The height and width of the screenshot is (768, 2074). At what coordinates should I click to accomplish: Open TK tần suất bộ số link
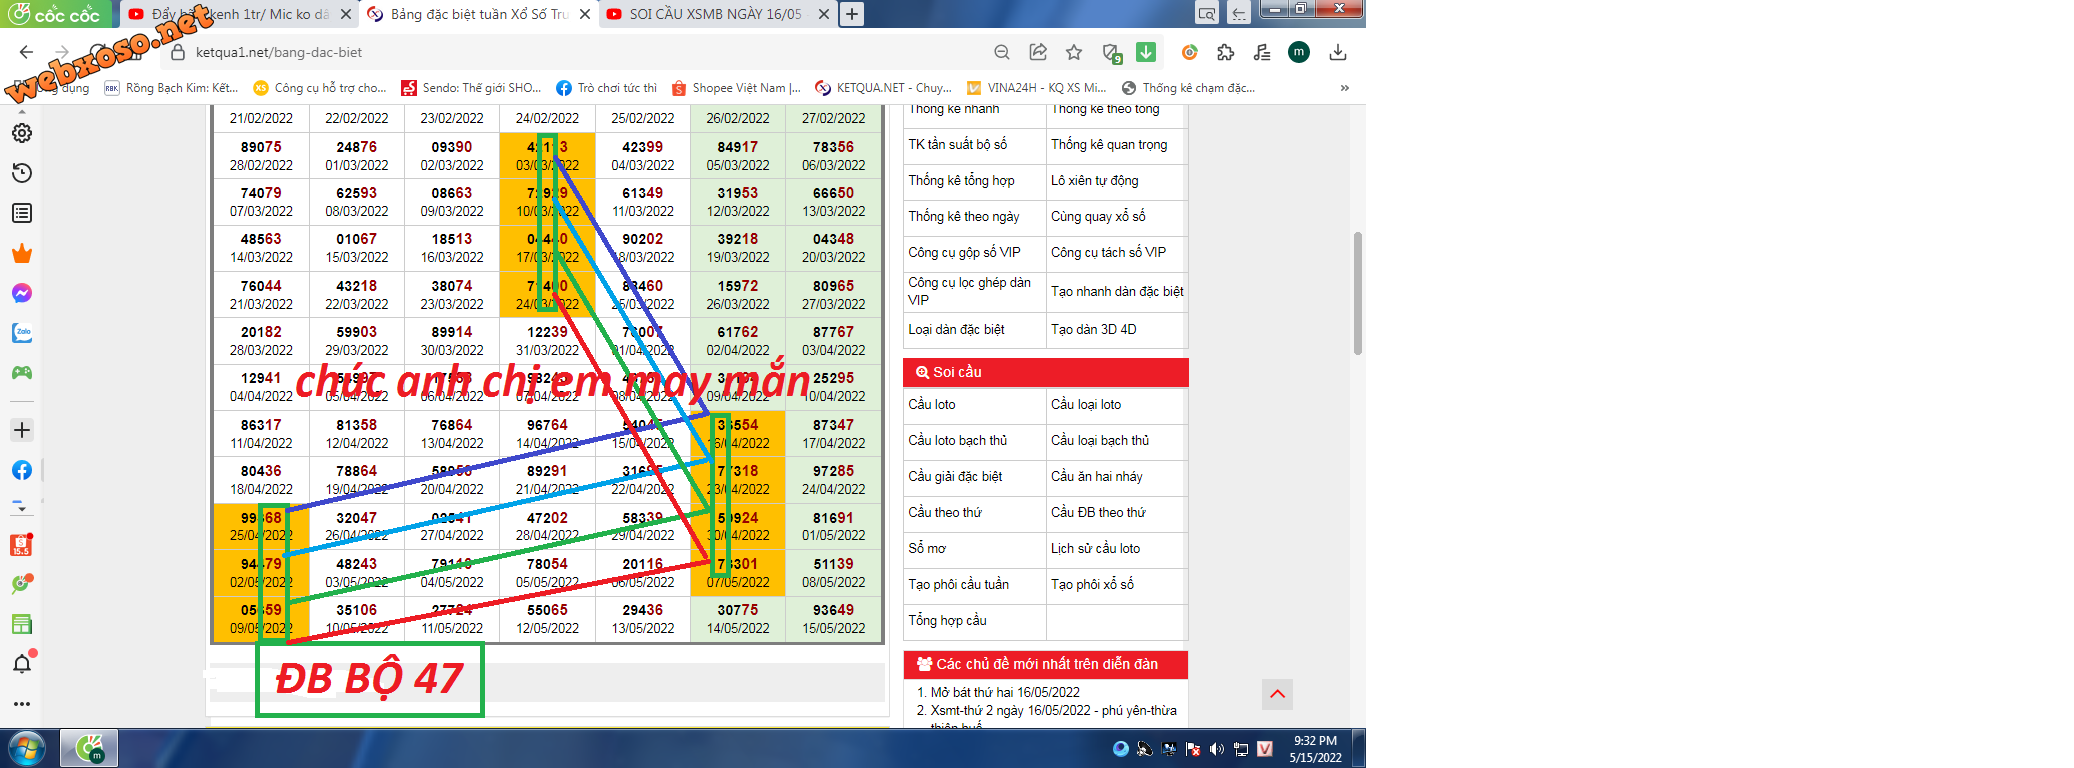click(x=957, y=144)
